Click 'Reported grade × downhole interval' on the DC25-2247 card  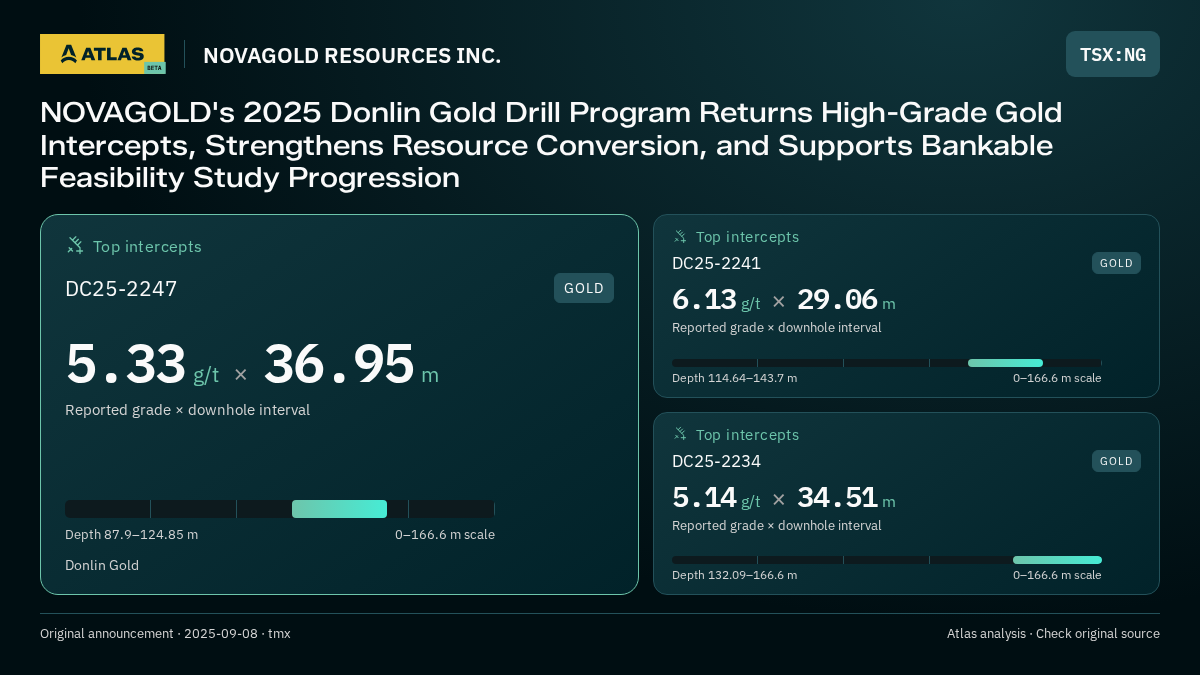pos(187,410)
